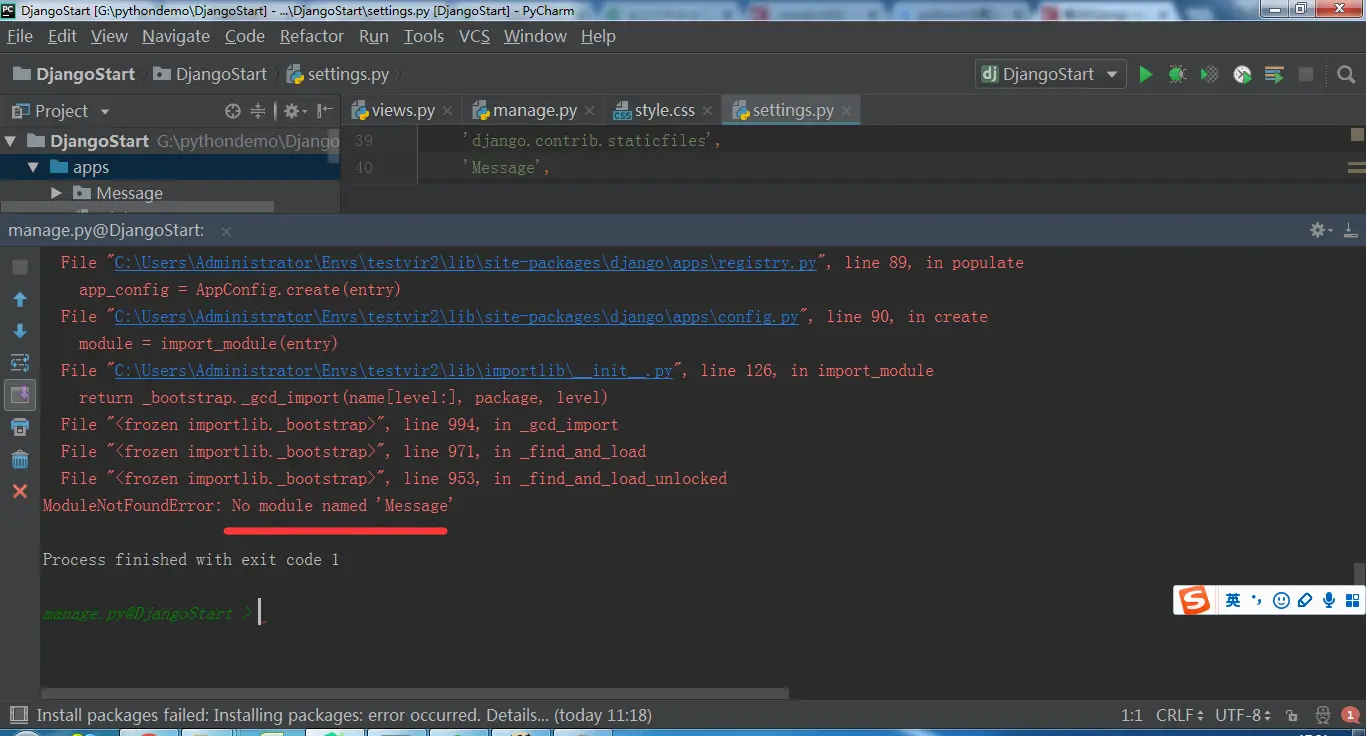Open the importlib __init__.py traceback link
Screen dimensions: 1366x736
pos(394,370)
